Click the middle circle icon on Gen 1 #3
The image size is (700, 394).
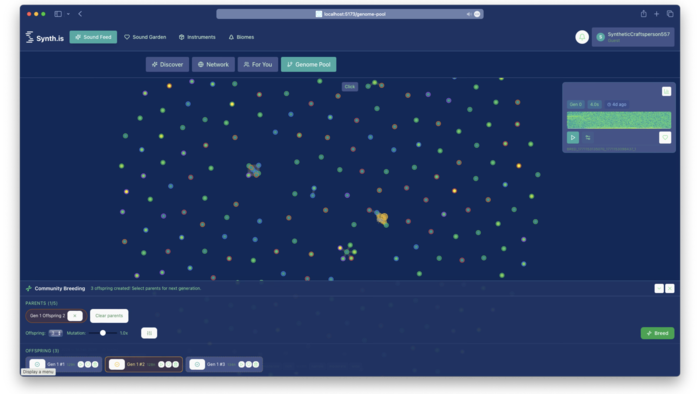[249, 364]
